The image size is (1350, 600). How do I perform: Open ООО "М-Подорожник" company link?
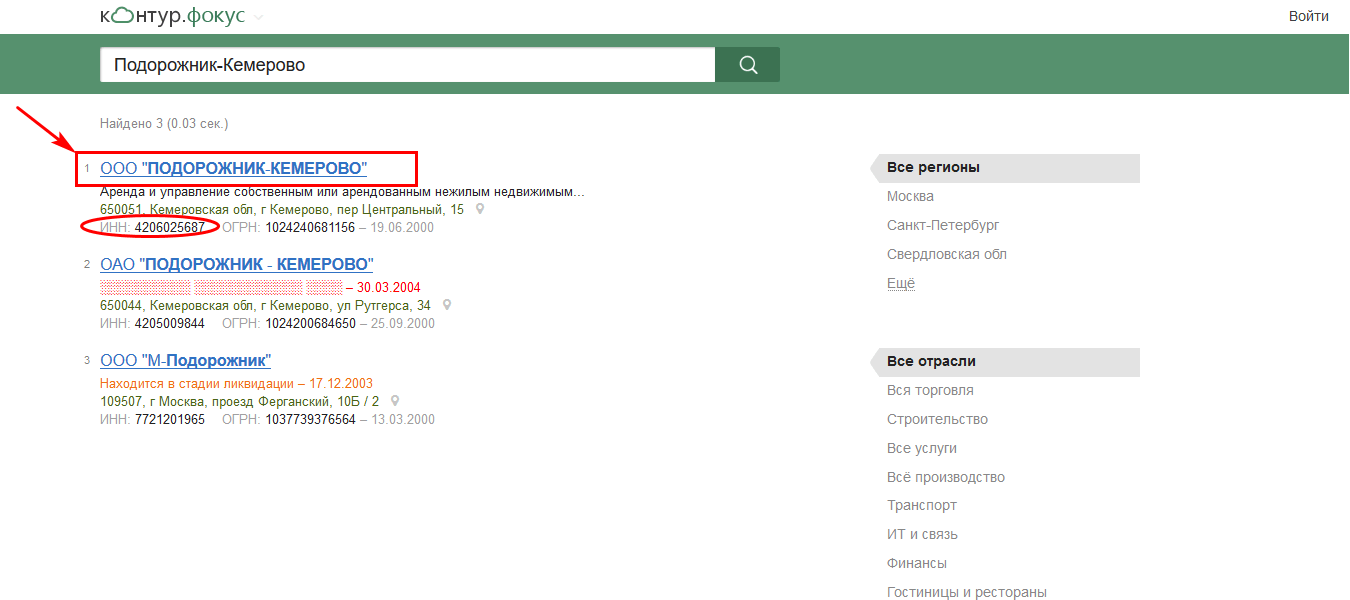coord(186,360)
